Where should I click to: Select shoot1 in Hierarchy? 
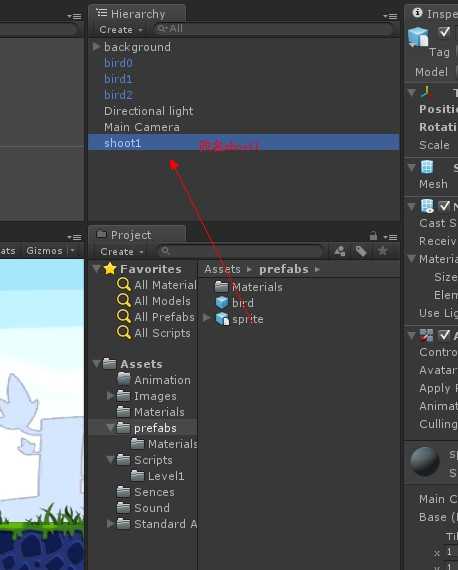pos(244,142)
